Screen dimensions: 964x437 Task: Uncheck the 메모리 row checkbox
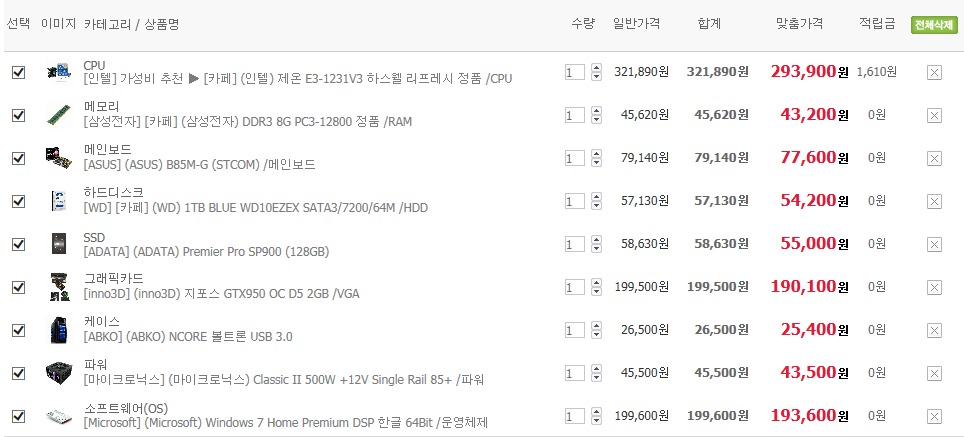point(18,116)
